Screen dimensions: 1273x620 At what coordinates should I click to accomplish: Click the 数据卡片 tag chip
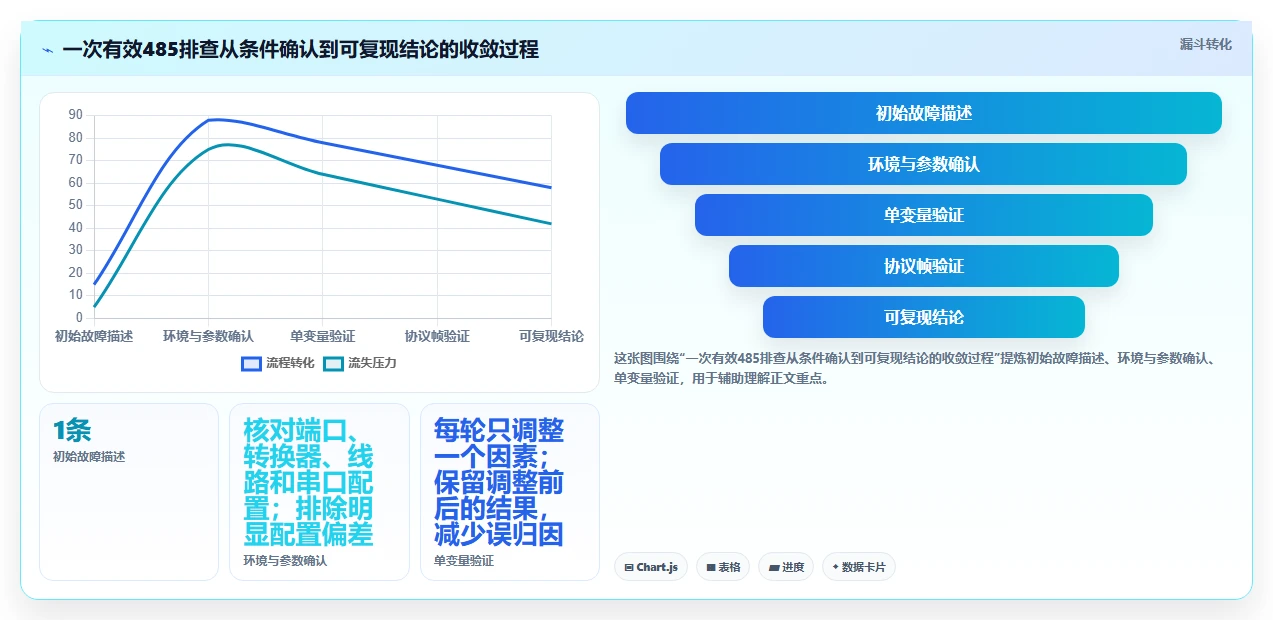[859, 567]
